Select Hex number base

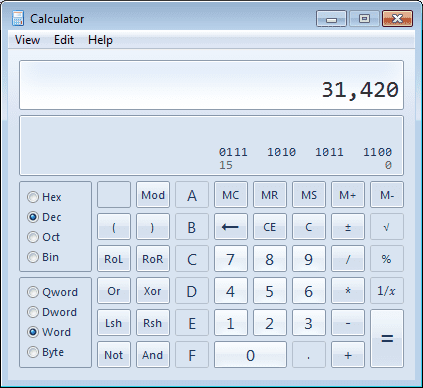[x=44, y=197]
